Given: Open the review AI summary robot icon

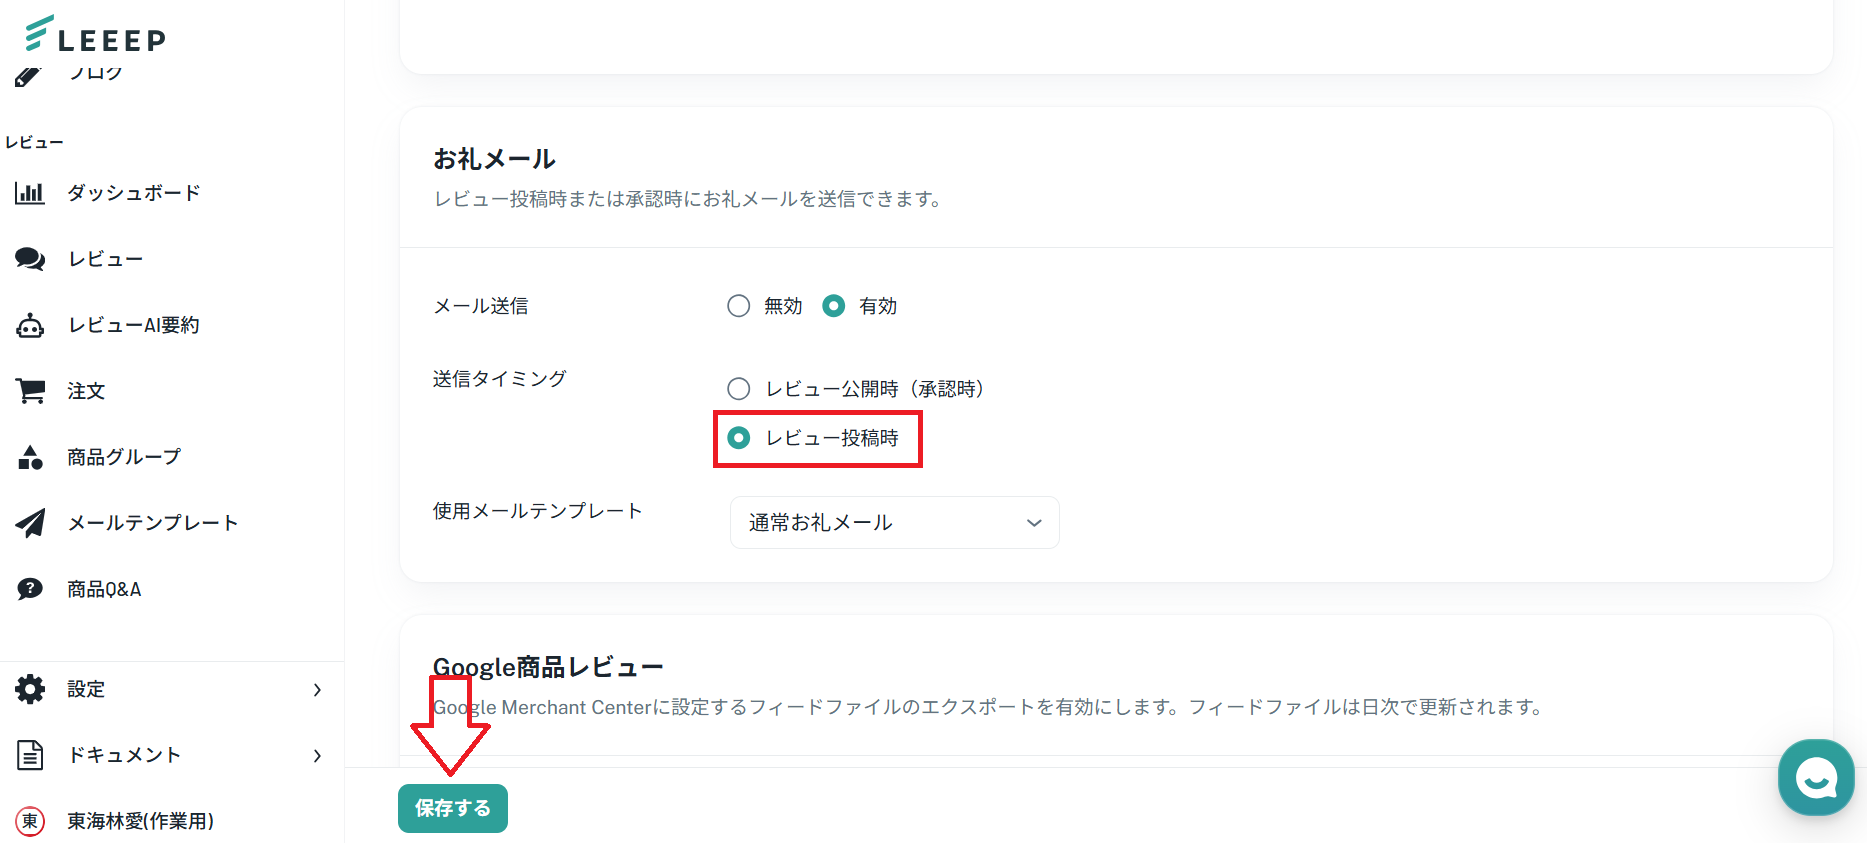Looking at the screenshot, I should [x=30, y=325].
